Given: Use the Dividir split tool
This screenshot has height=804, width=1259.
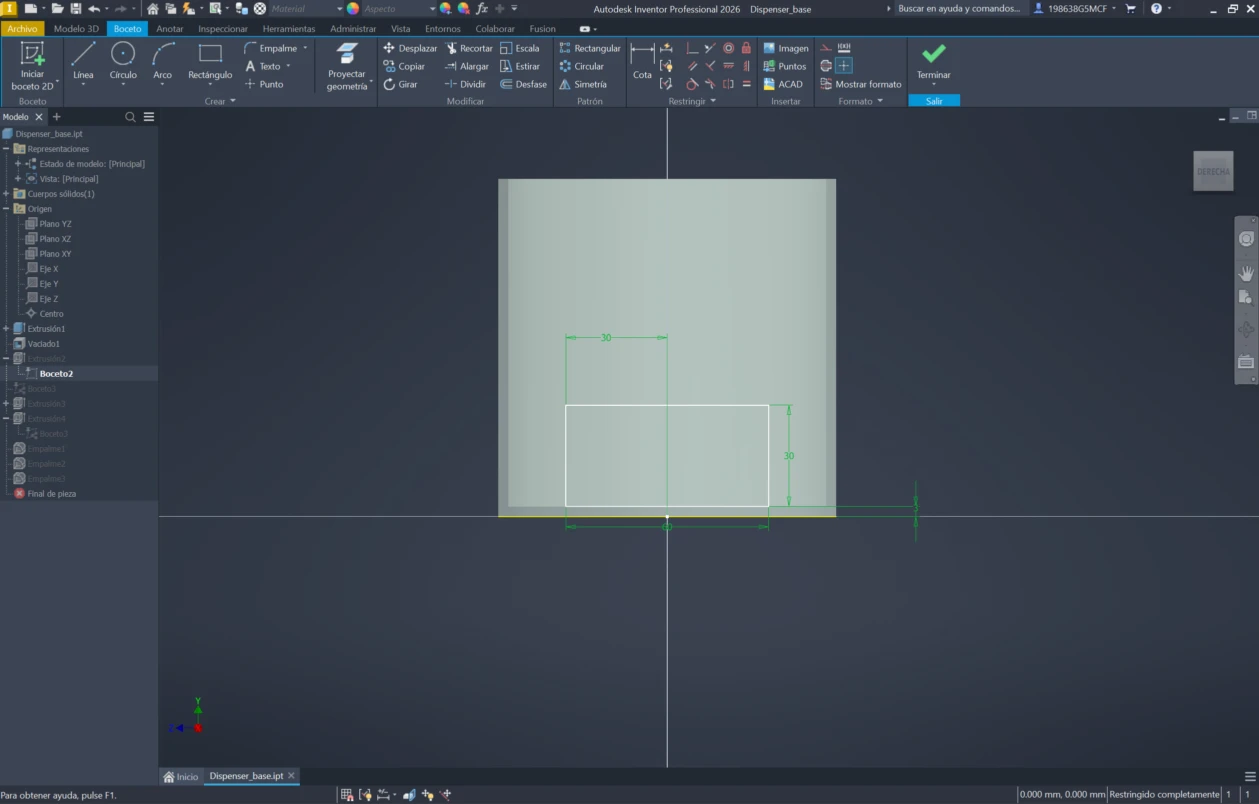Looking at the screenshot, I should click(465, 84).
